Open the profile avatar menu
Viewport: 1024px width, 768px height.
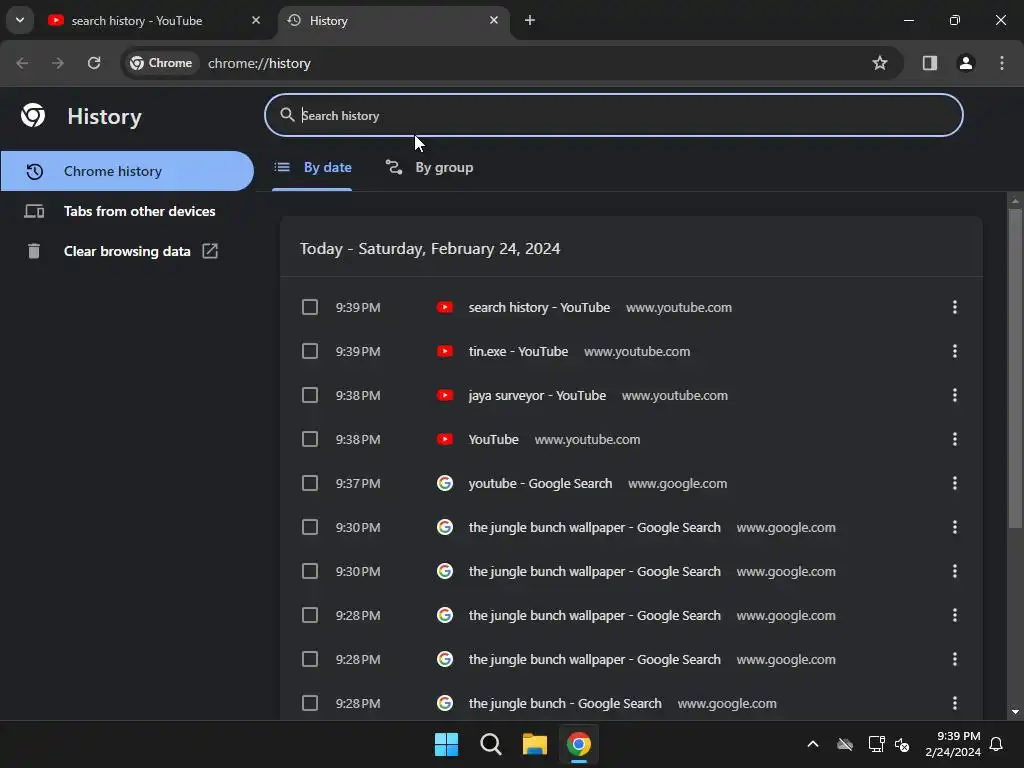pyautogui.click(x=966, y=63)
